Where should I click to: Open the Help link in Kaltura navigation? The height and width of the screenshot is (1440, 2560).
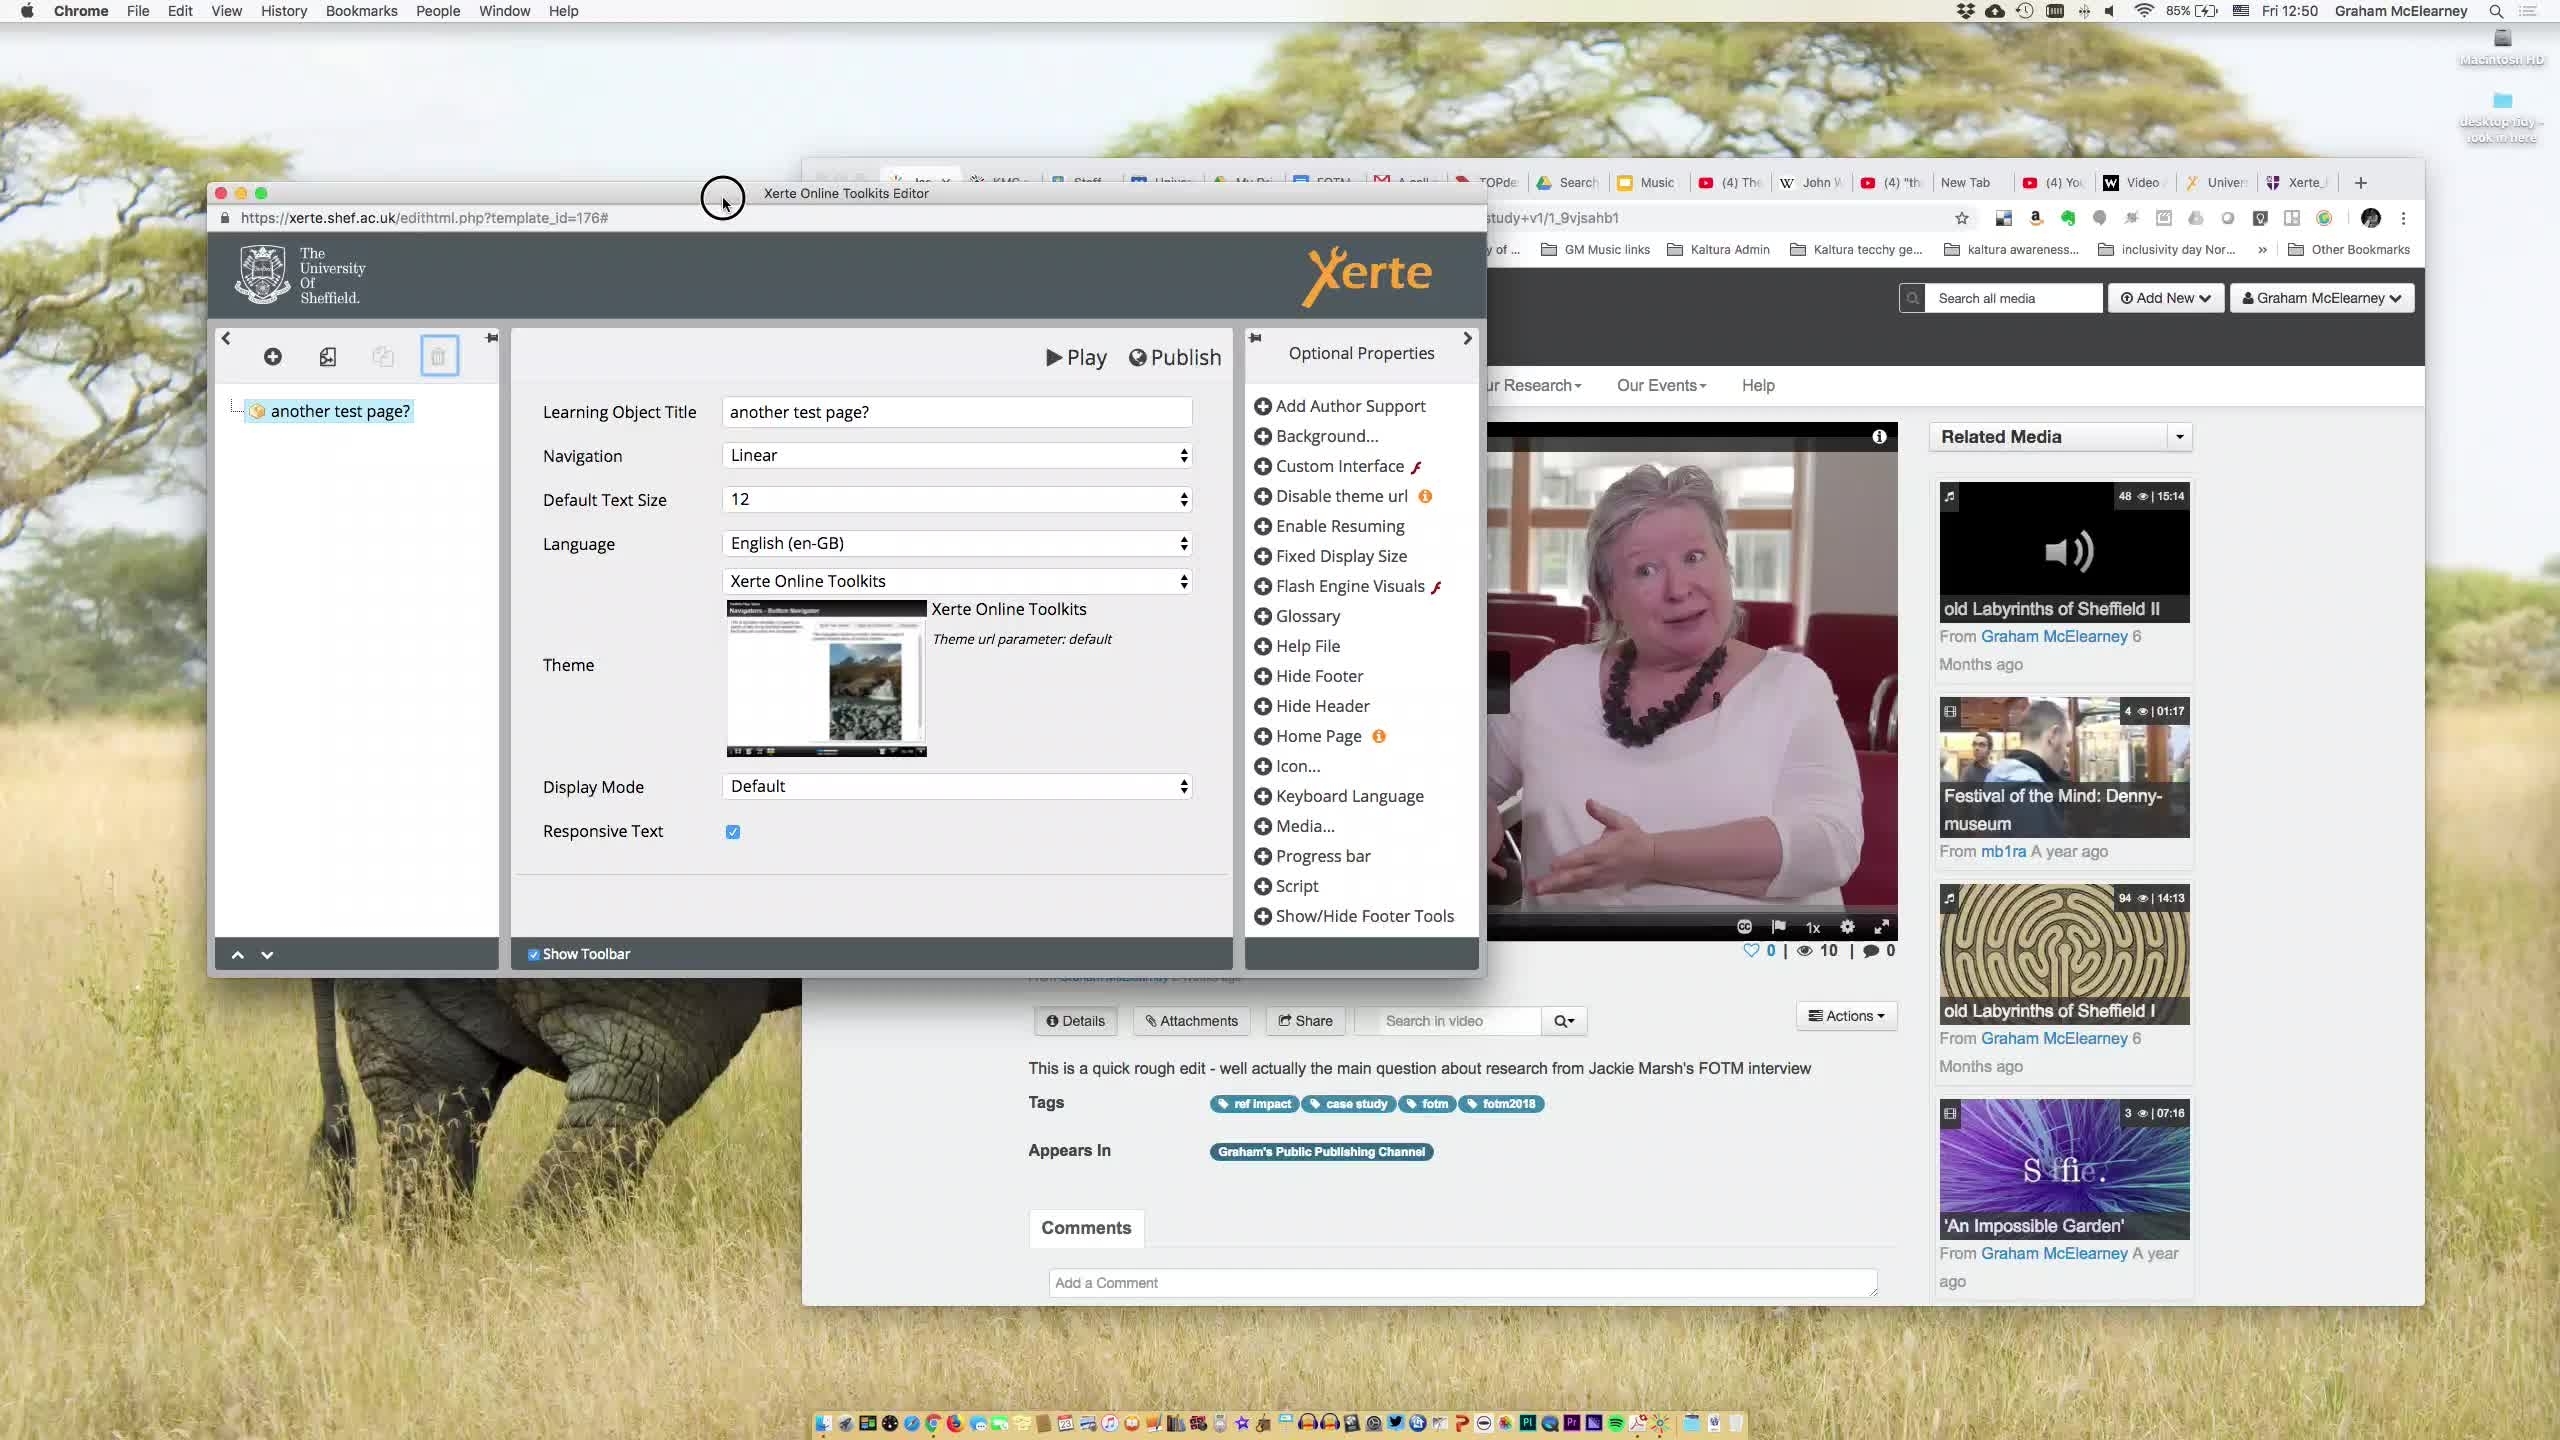click(x=1758, y=386)
